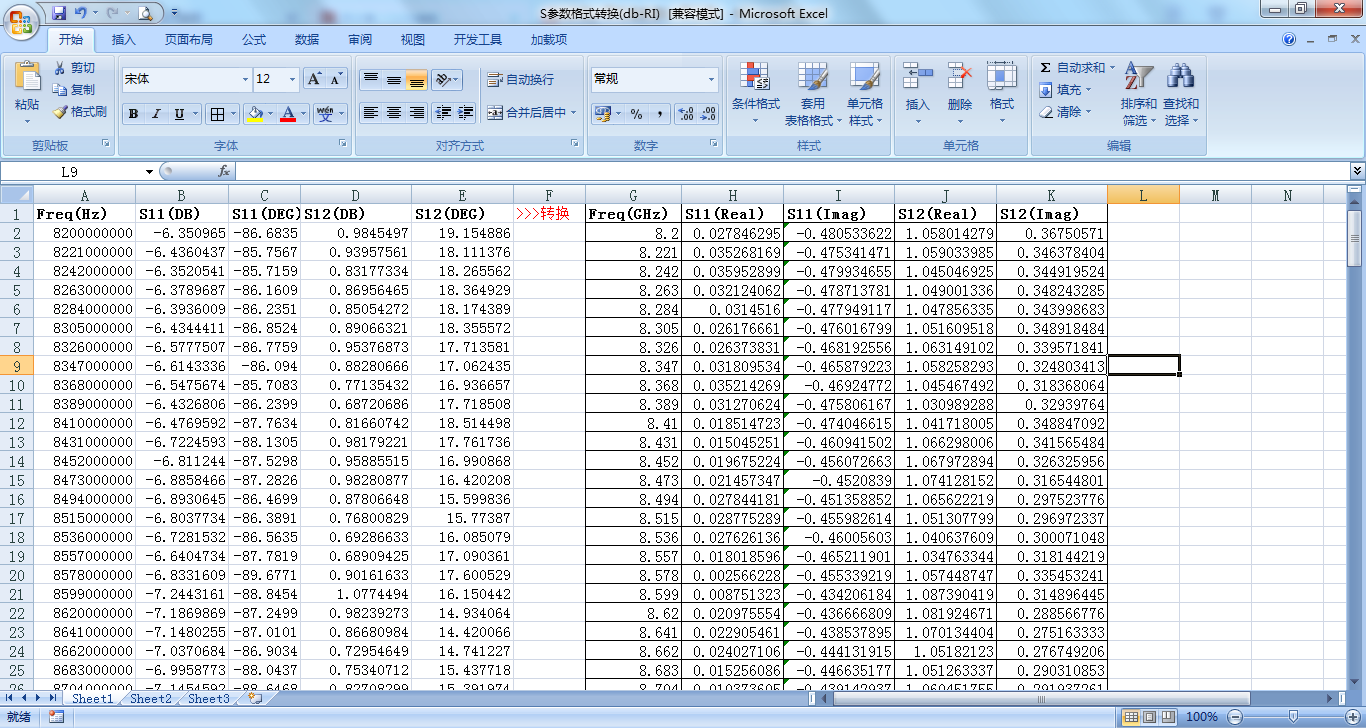Undo the last action in the quick access toolbar
1366x728 pixels.
coord(81,13)
